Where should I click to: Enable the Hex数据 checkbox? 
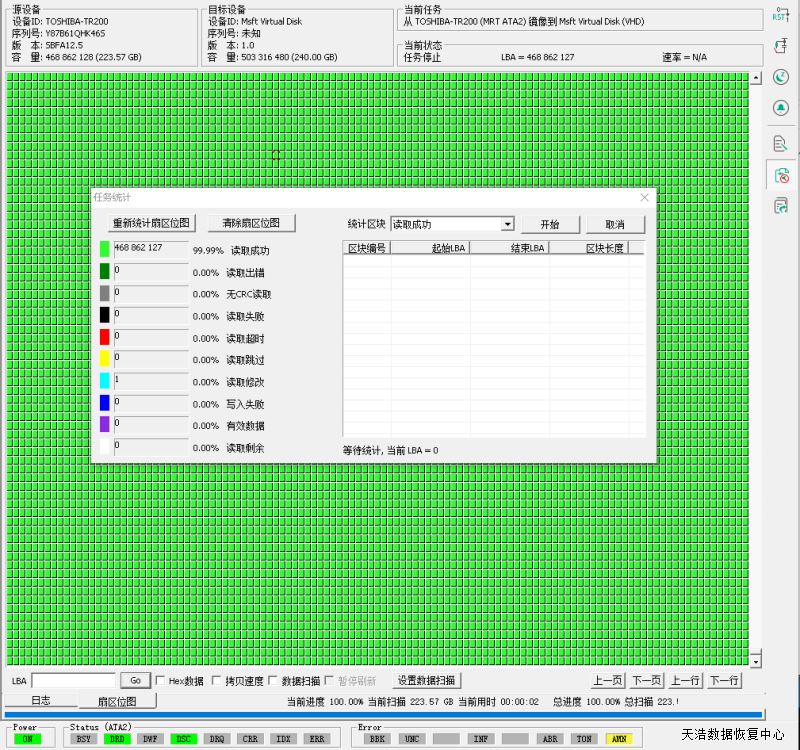[161, 681]
